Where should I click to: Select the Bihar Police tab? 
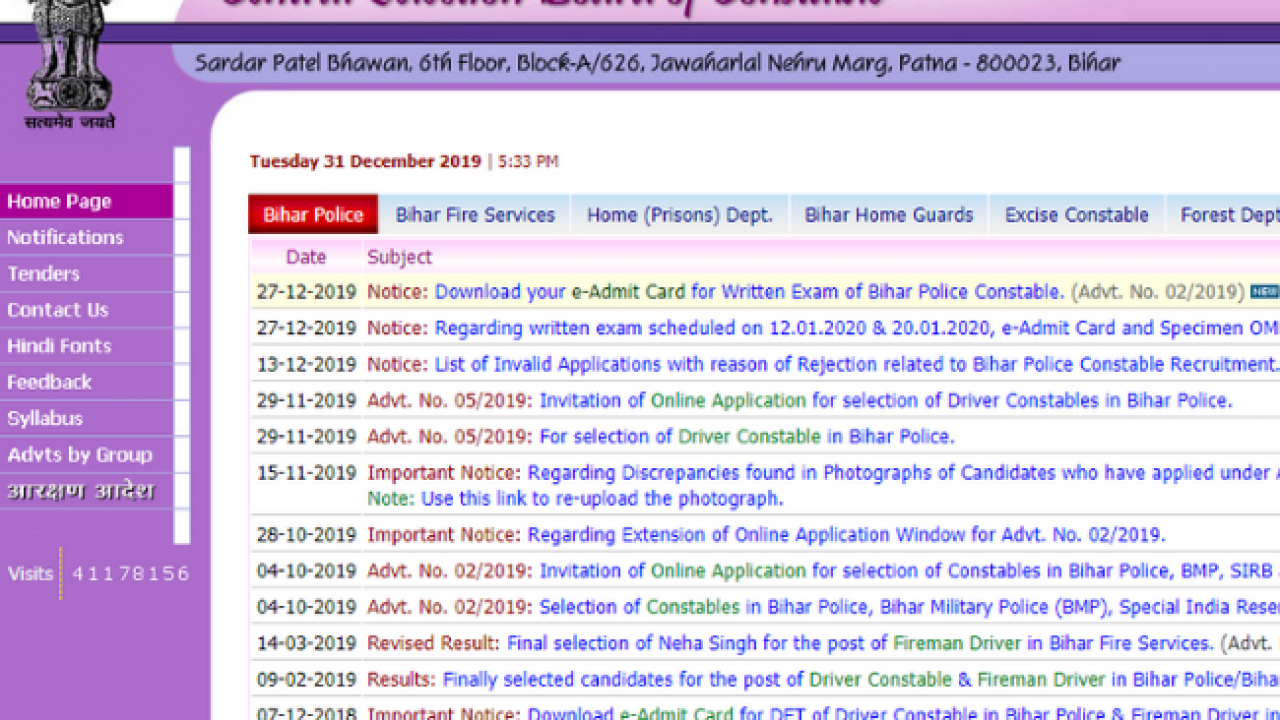coord(313,215)
